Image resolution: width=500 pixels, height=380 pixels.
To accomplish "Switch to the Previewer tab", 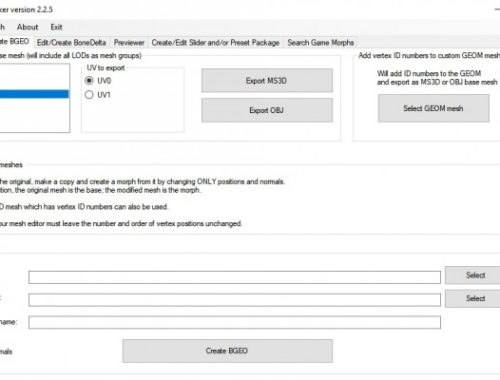I will (129, 43).
